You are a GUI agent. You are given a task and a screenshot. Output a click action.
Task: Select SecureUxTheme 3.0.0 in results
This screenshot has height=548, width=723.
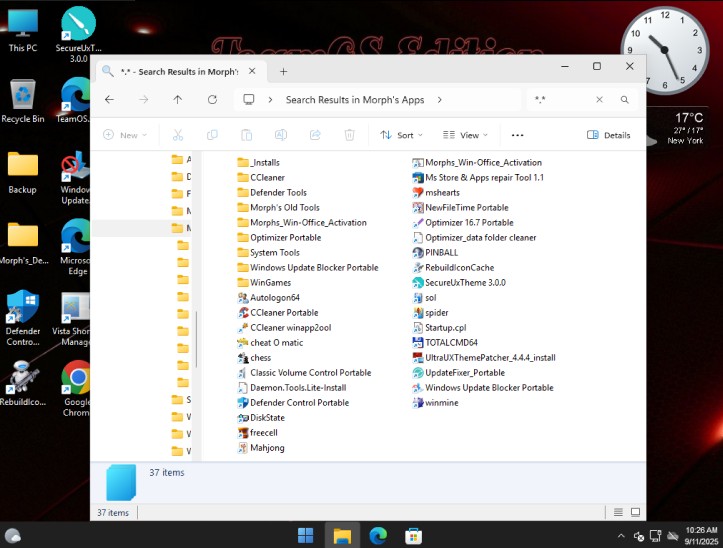tap(459, 283)
